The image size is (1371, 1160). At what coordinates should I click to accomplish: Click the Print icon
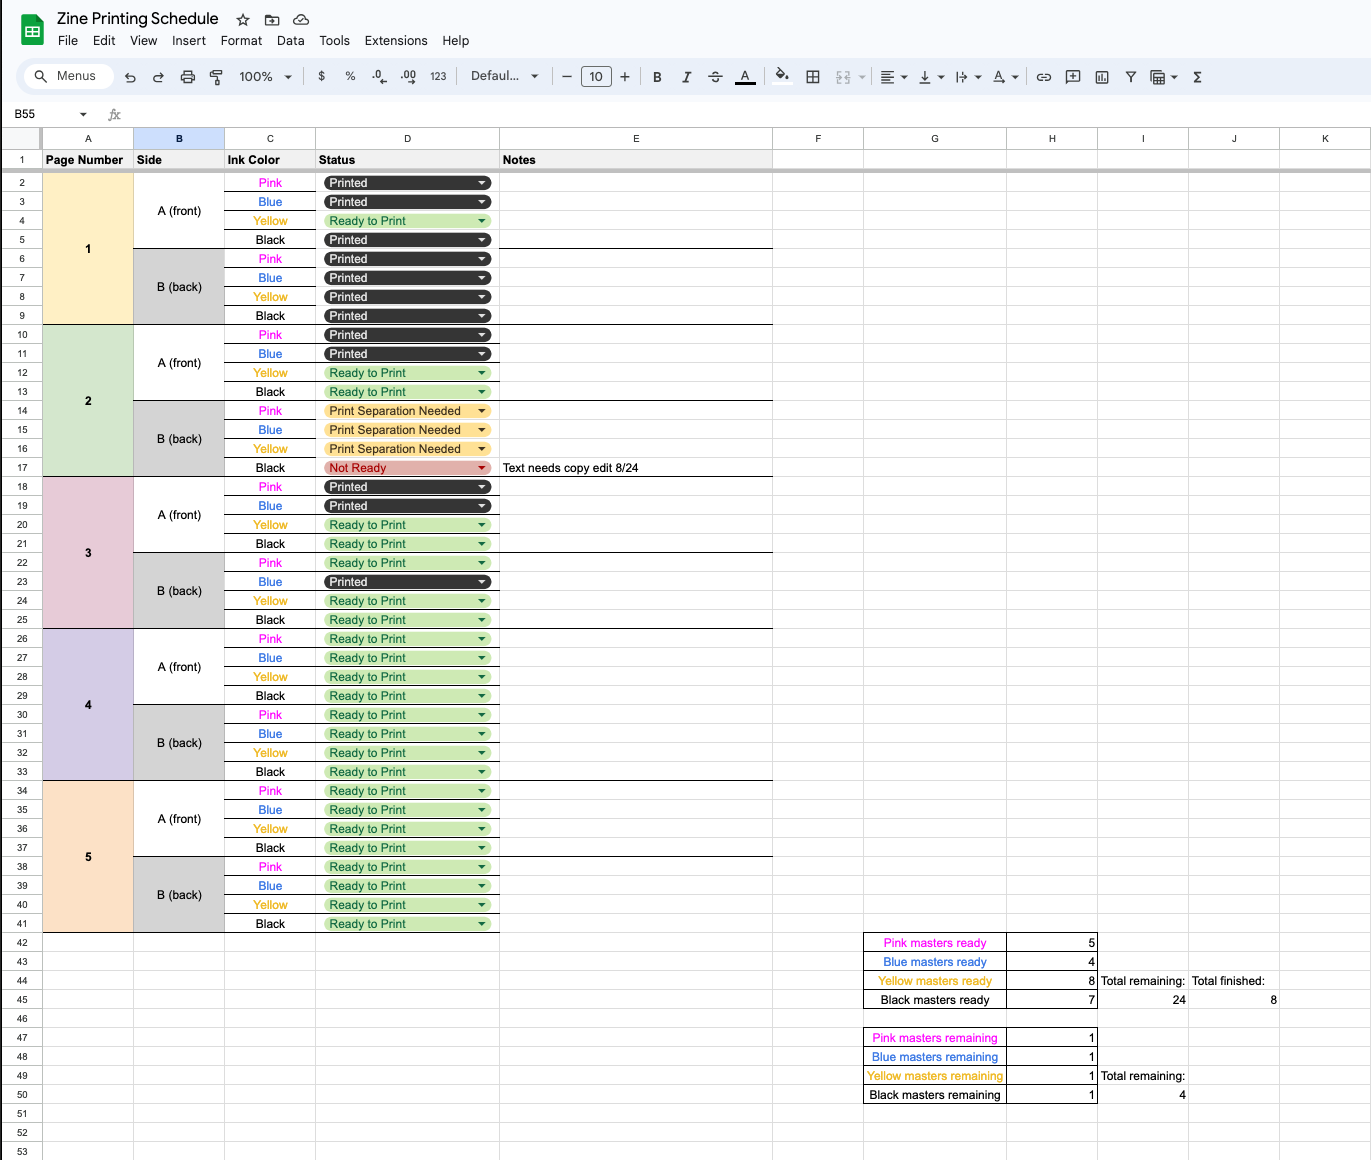[x=187, y=77]
